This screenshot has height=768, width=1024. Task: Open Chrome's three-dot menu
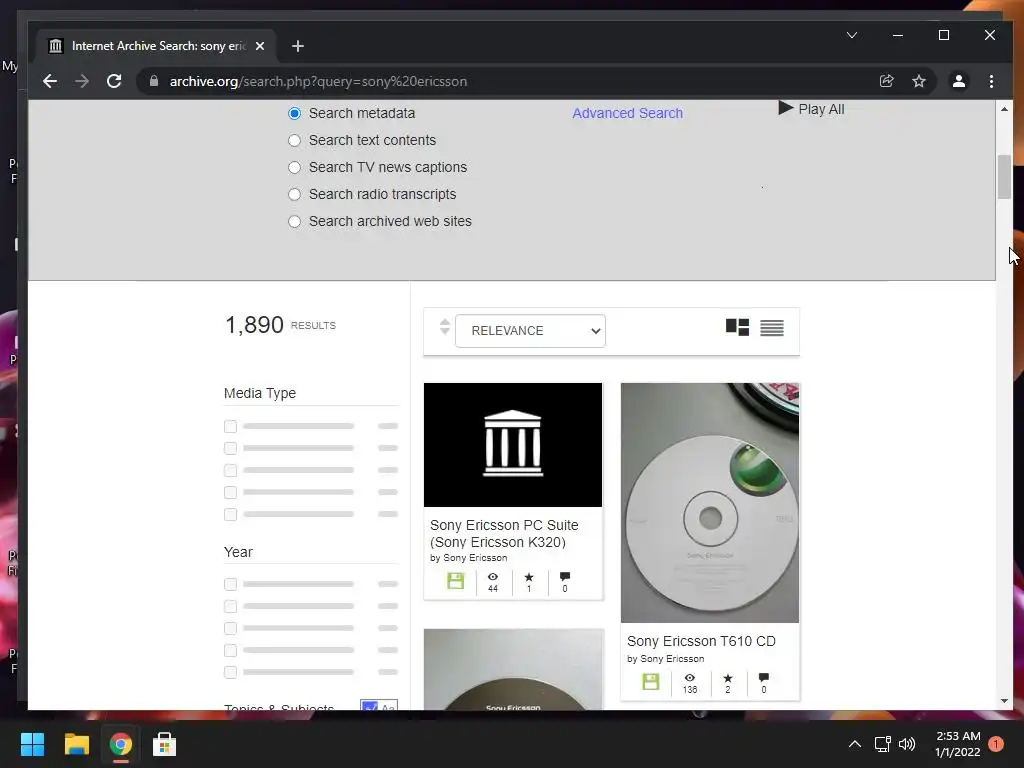[991, 81]
